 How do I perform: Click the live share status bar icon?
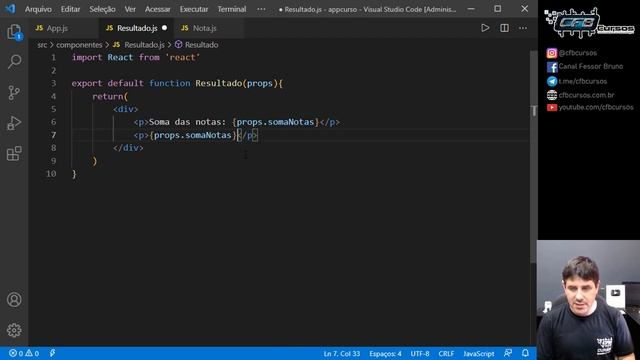53,353
